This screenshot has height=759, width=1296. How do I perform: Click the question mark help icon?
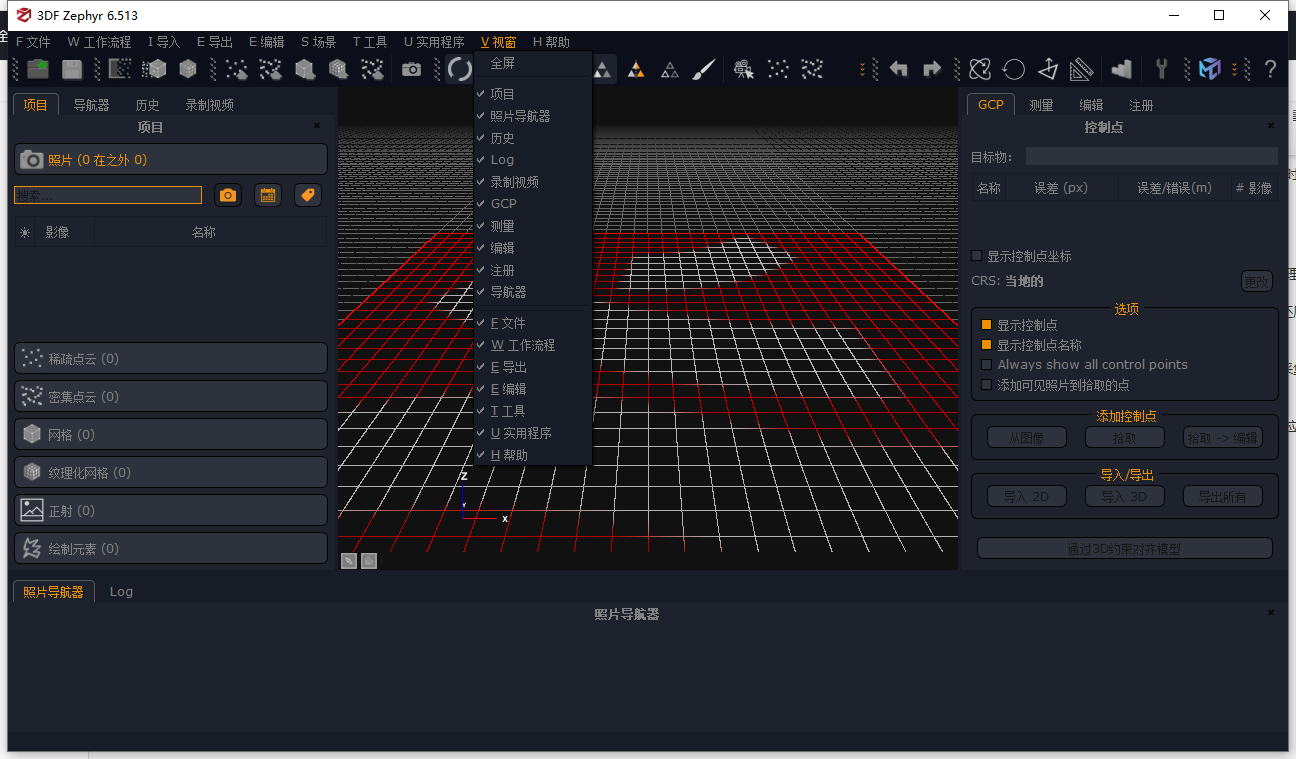coord(1270,69)
